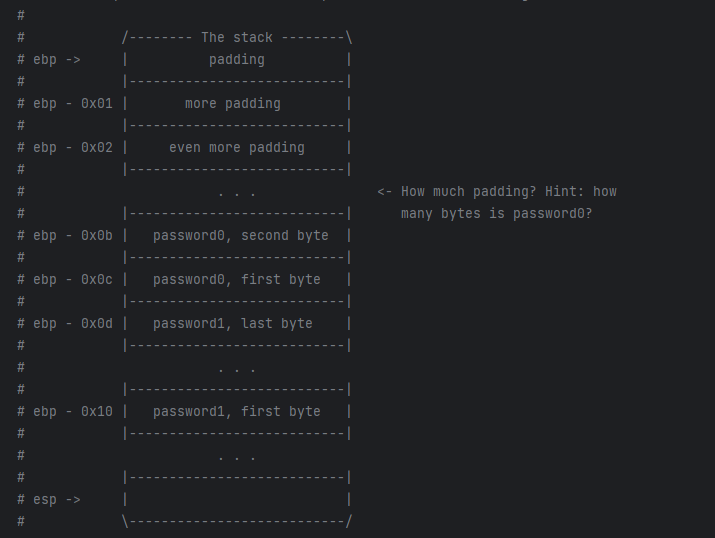Place cursor on 'ebp - 0x0b' label
This screenshot has height=538, width=715.
point(73,236)
